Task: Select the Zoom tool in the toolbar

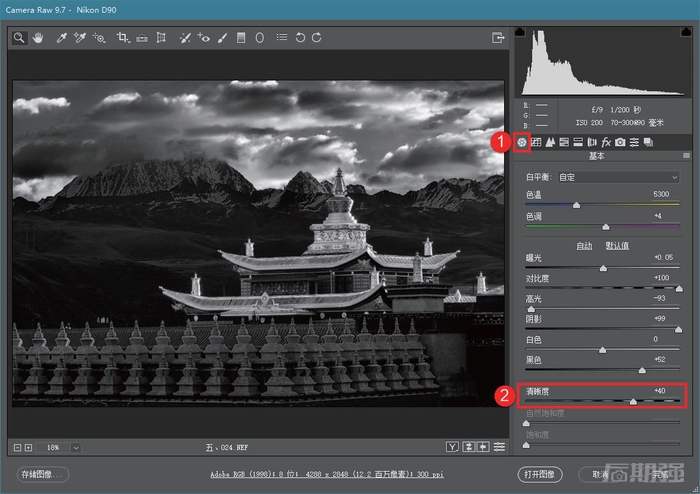Action: [19, 38]
